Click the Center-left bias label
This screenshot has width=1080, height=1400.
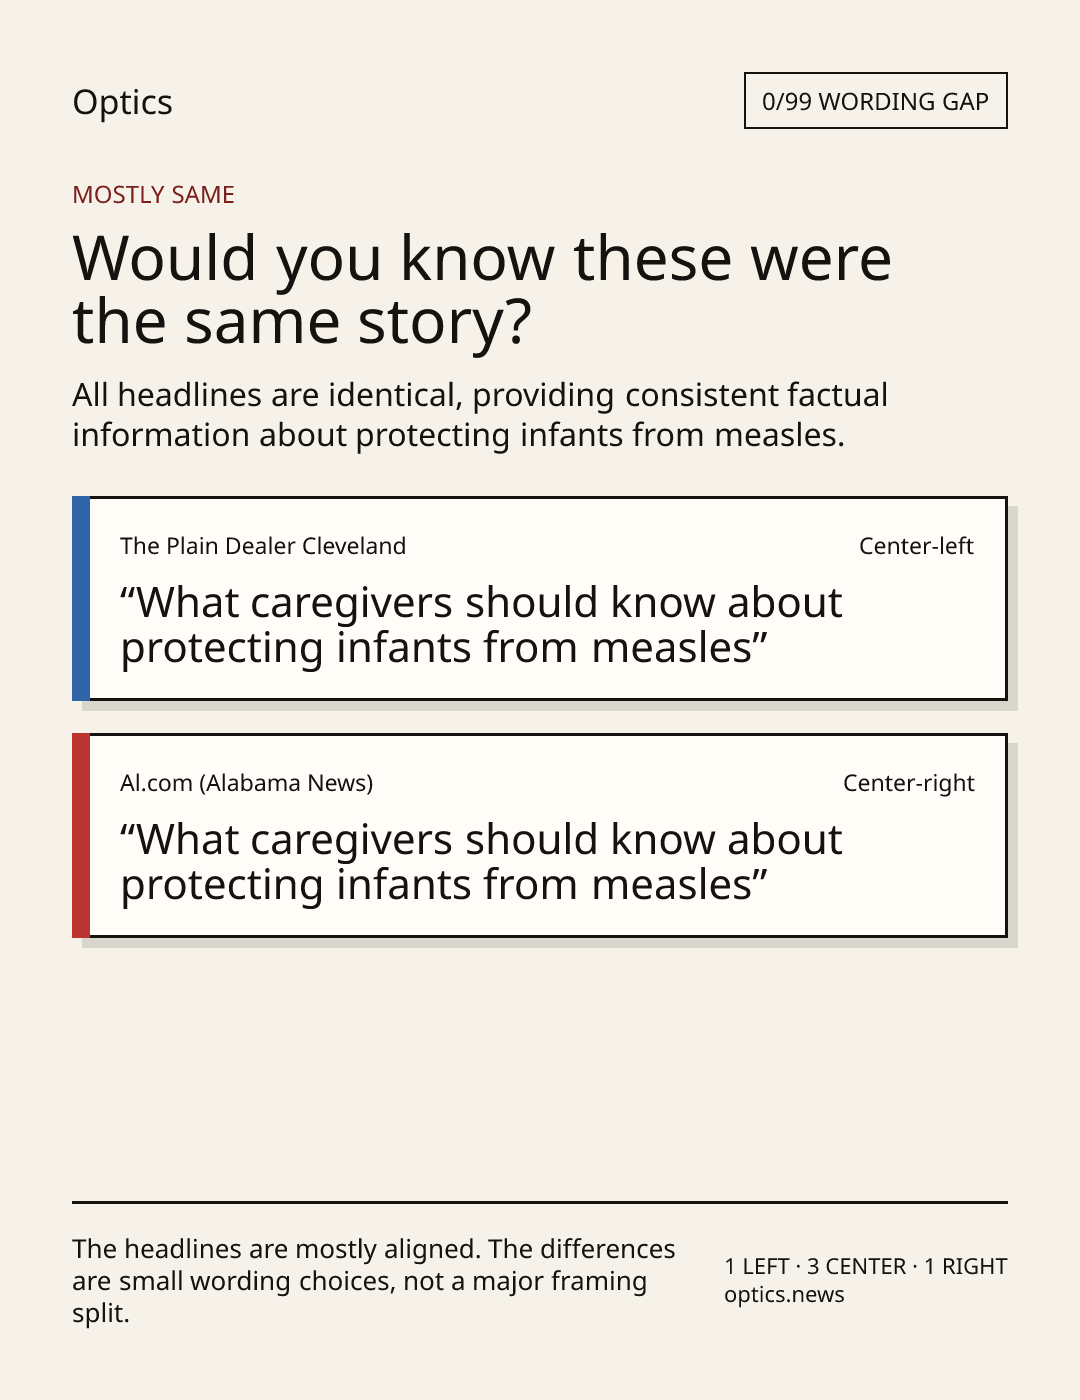tap(916, 546)
